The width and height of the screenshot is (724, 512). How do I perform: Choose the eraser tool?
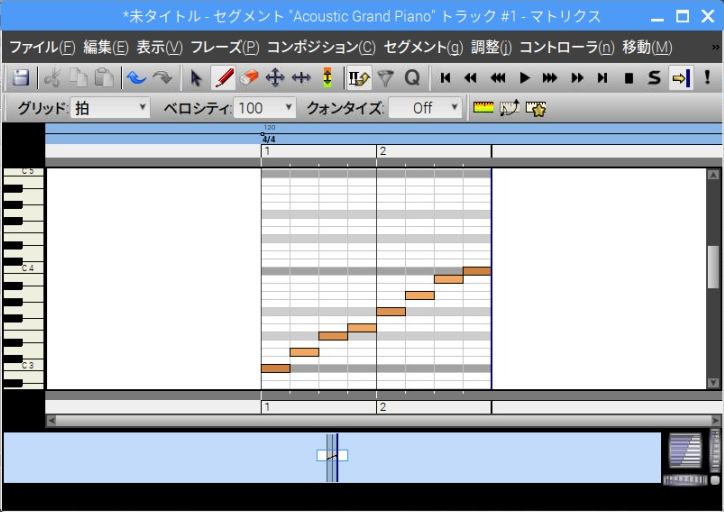249,78
